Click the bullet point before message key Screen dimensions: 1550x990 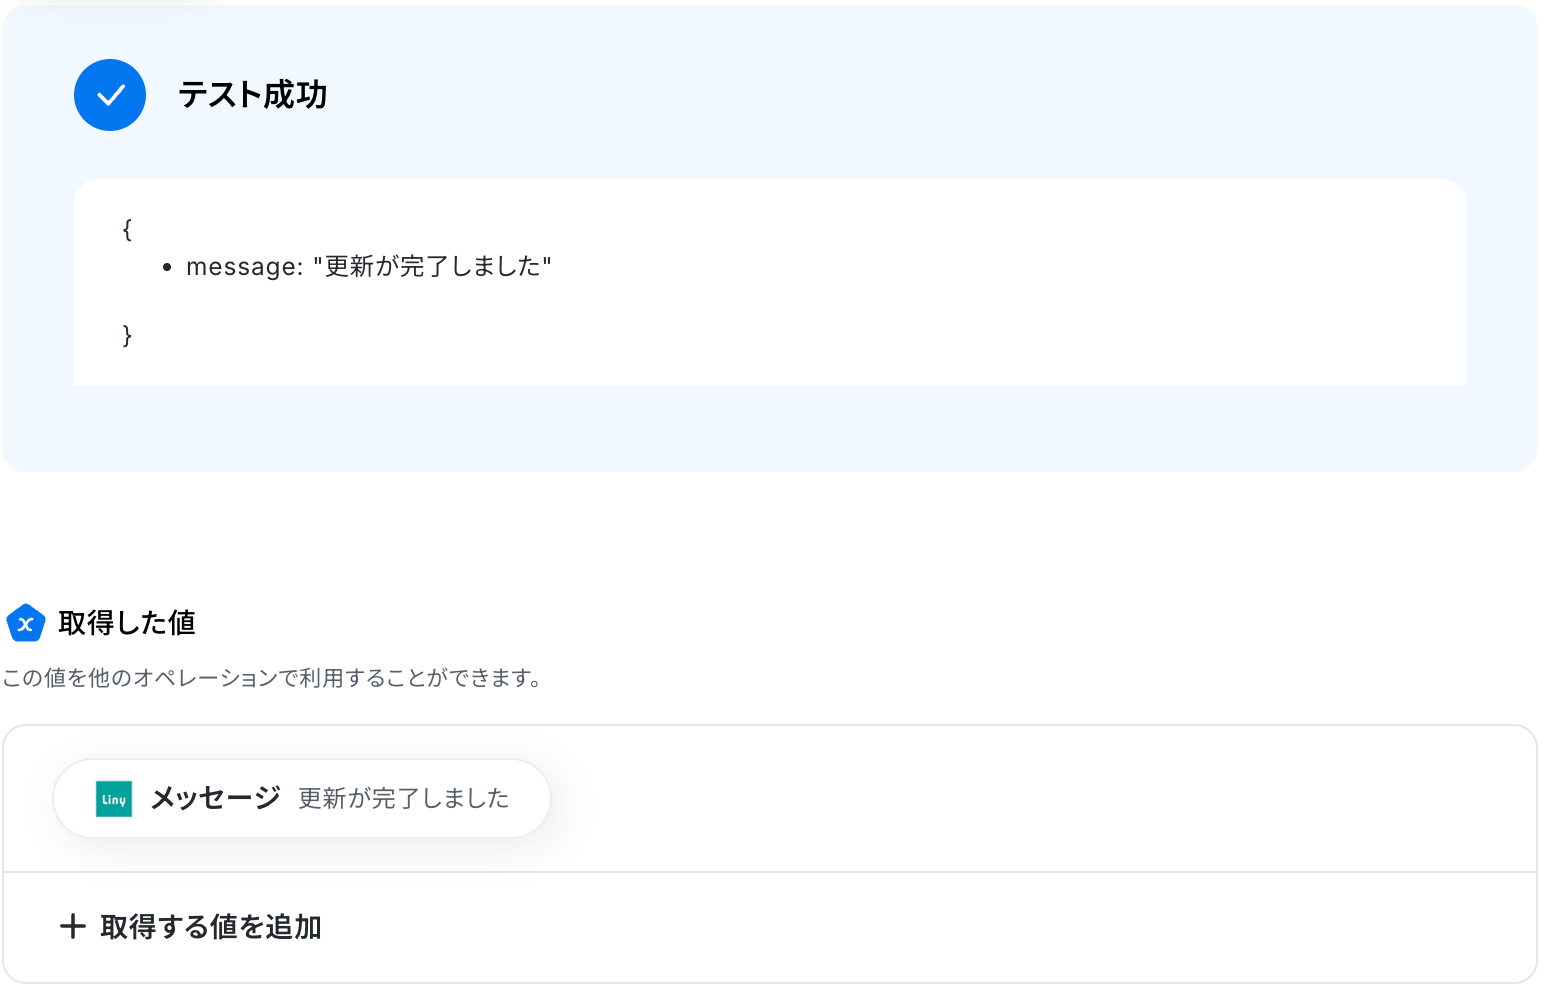tap(167, 267)
